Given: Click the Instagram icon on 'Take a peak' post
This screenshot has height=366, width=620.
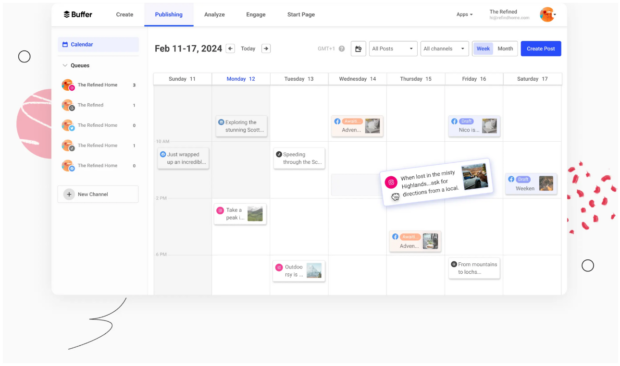Looking at the screenshot, I should click(220, 210).
